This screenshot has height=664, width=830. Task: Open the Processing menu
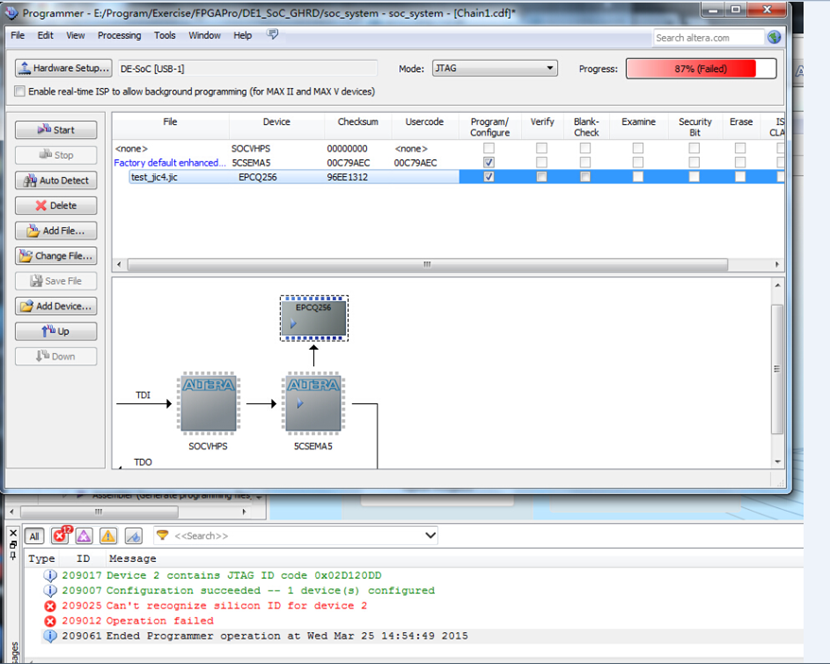[x=119, y=35]
